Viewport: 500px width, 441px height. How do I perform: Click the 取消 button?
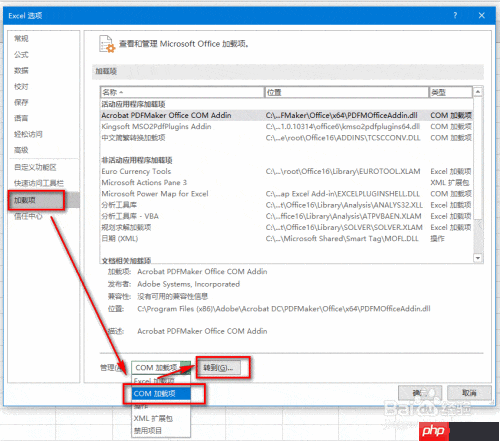tap(469, 393)
